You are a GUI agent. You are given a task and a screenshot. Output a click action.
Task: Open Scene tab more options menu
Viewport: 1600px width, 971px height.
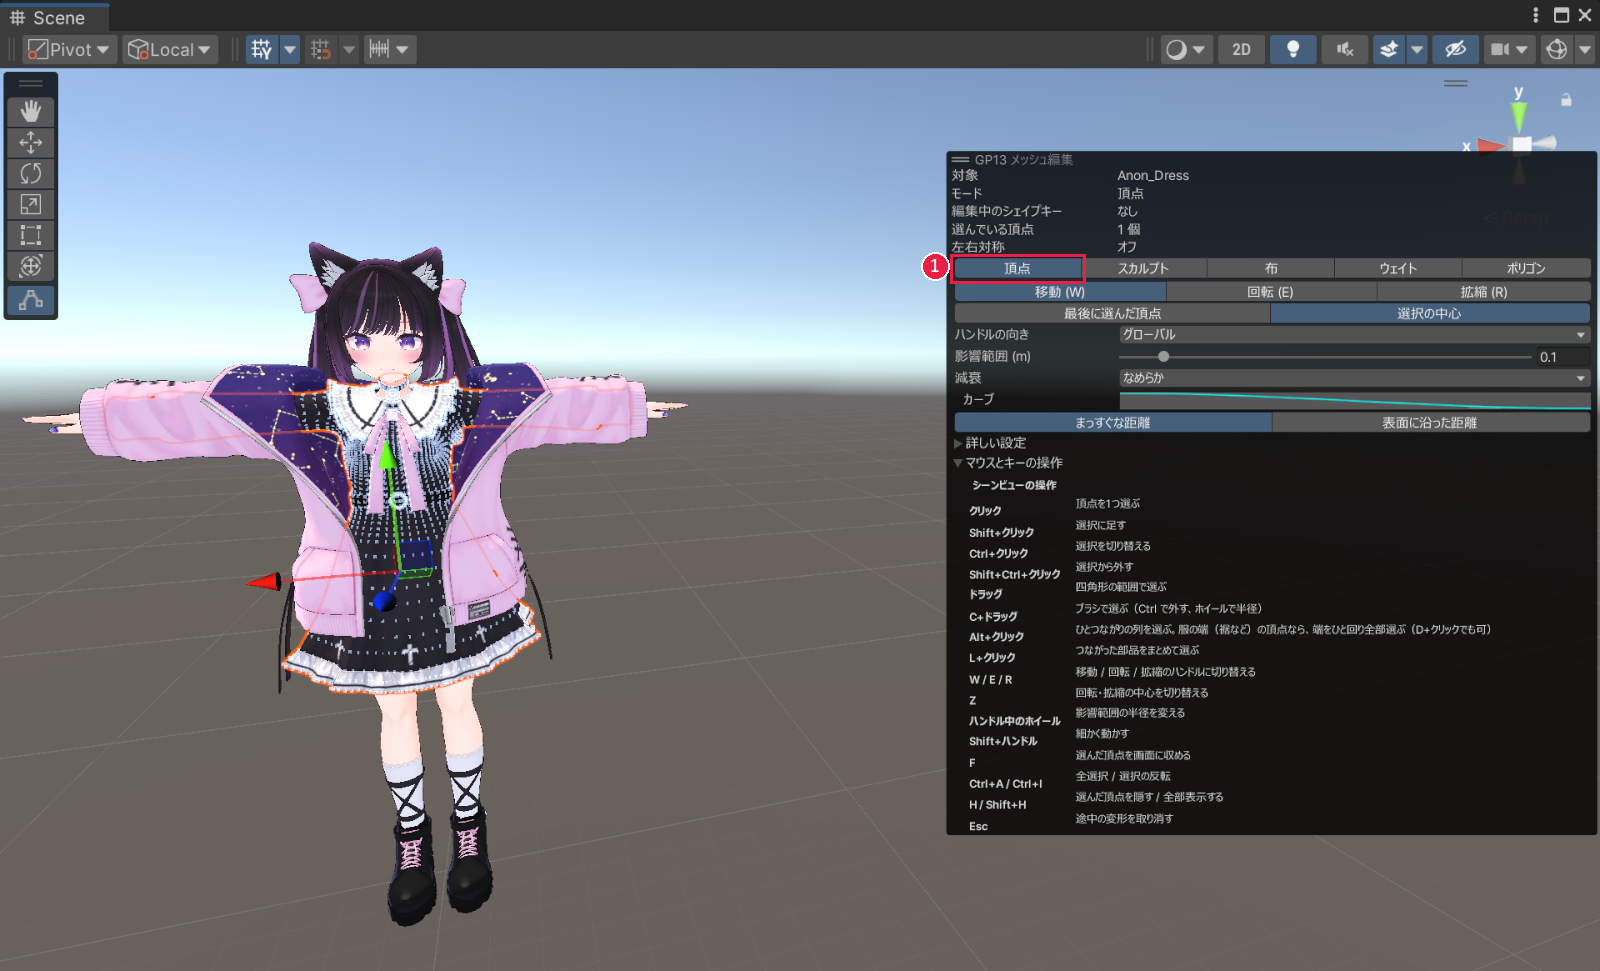1536,15
